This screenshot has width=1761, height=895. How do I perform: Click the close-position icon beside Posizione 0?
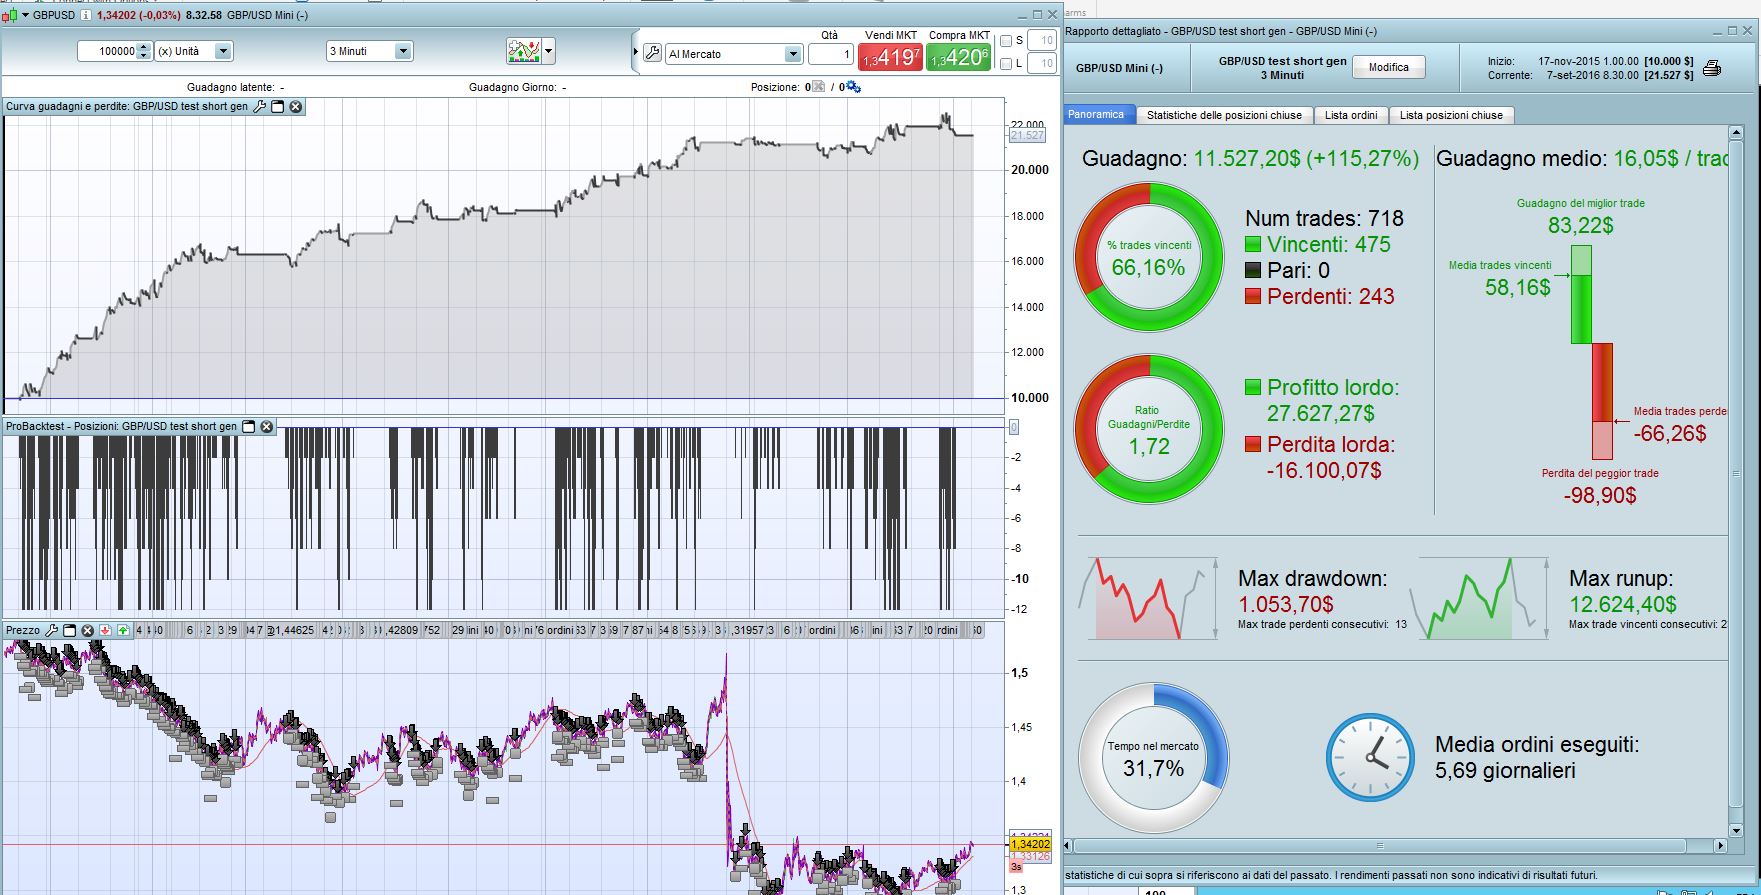pos(818,87)
